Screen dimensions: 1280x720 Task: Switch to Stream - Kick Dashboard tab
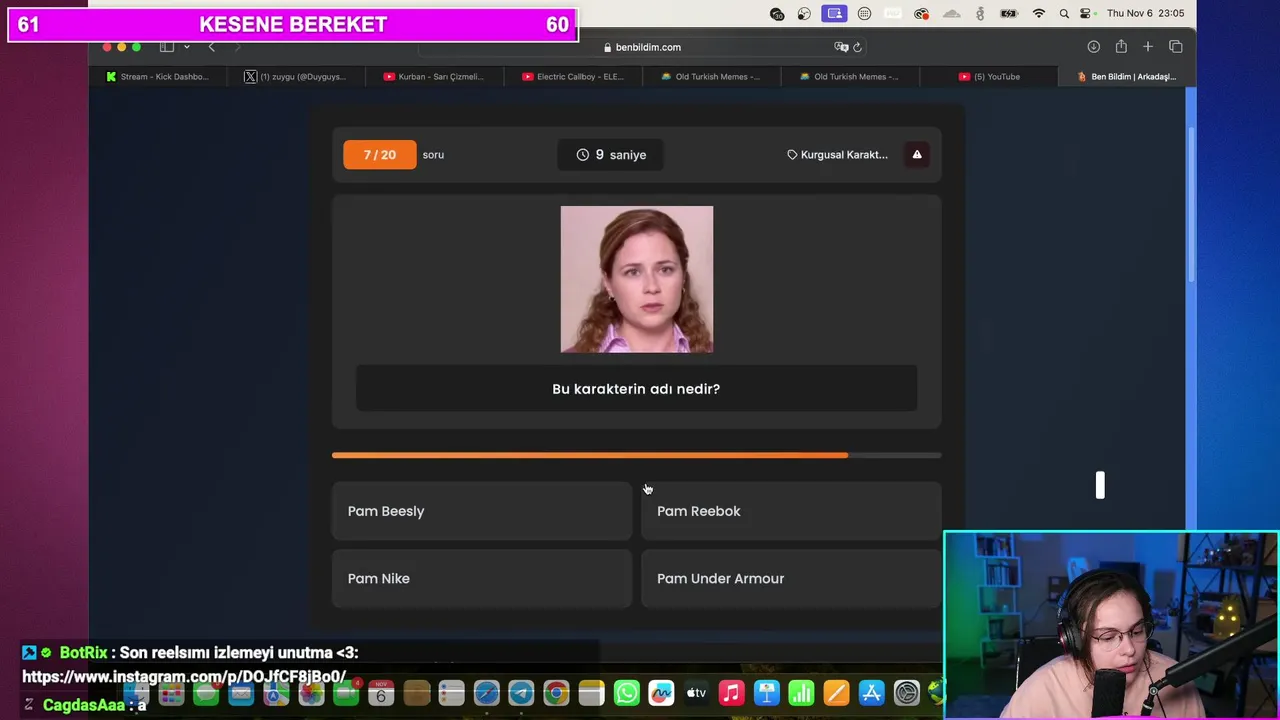click(x=157, y=76)
